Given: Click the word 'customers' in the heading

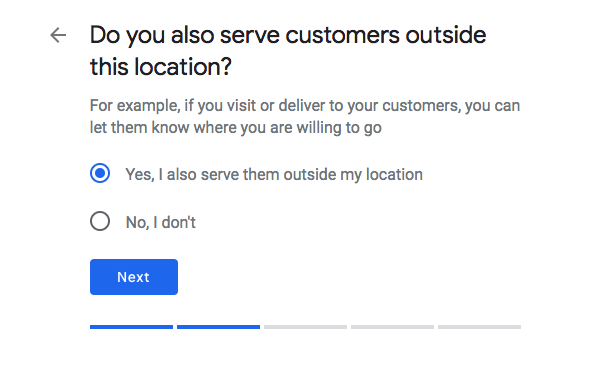Looking at the screenshot, I should point(342,35).
